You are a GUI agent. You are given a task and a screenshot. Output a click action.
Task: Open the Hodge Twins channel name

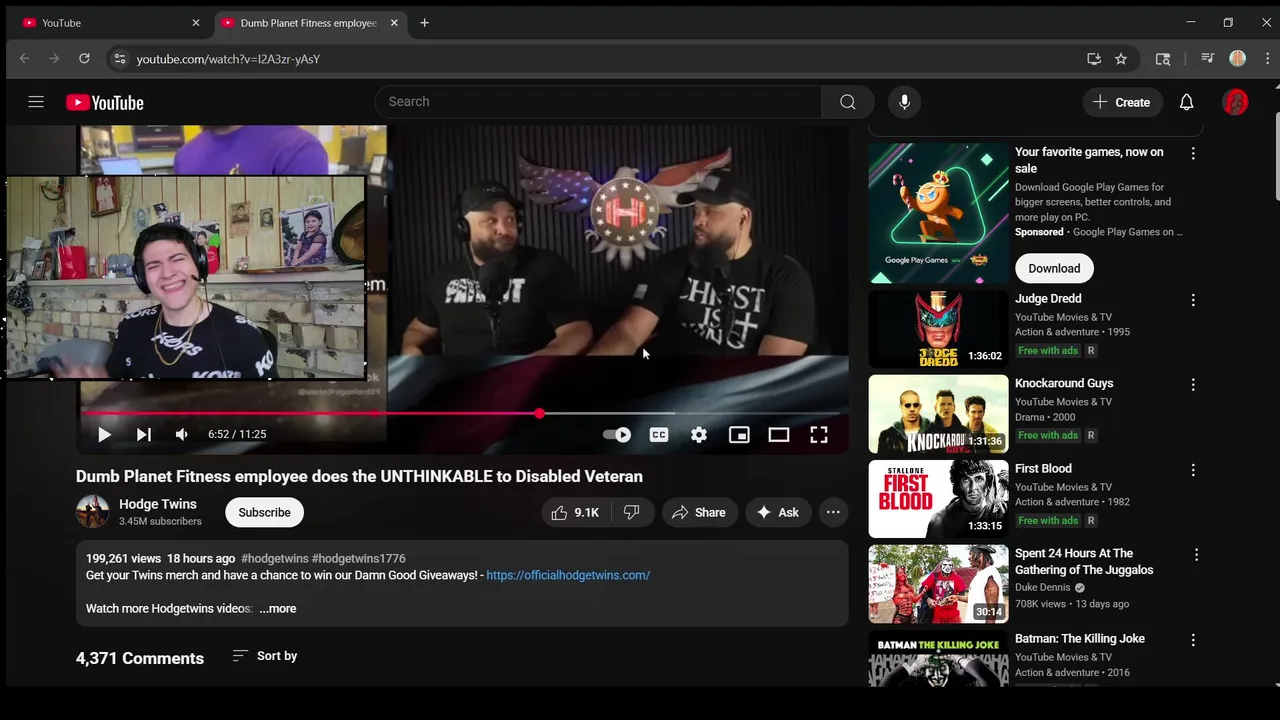click(158, 504)
